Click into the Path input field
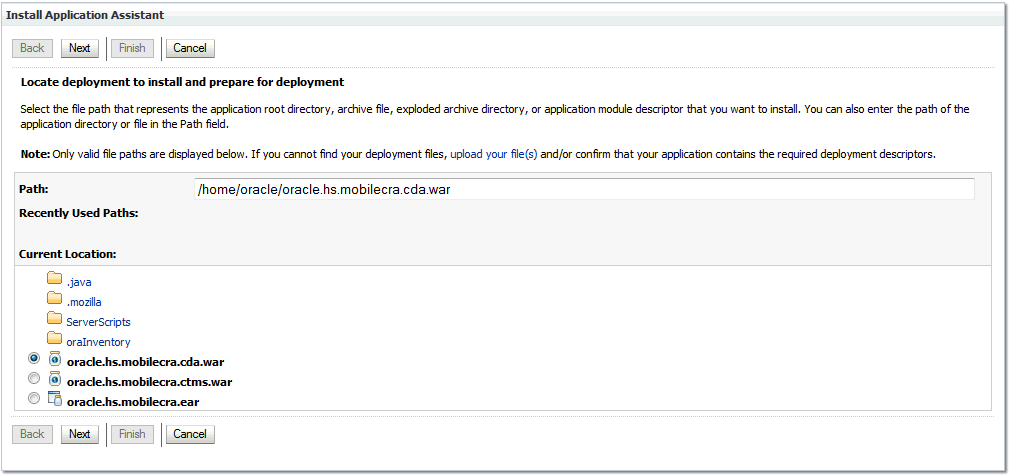This screenshot has height=476, width=1009. 584,190
